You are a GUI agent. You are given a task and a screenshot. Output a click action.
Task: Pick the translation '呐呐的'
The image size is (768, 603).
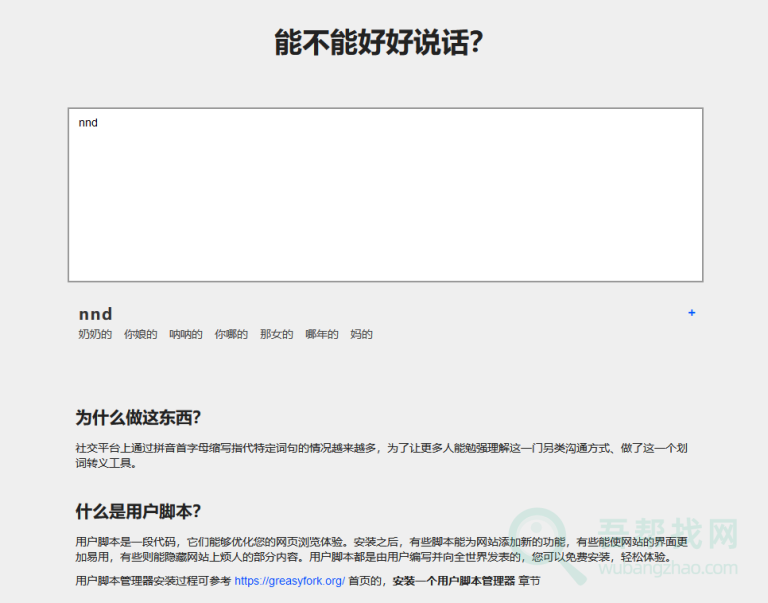click(186, 334)
